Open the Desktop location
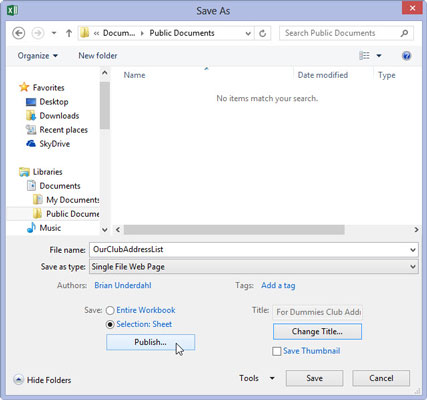The width and height of the screenshot is (427, 400). (x=54, y=102)
